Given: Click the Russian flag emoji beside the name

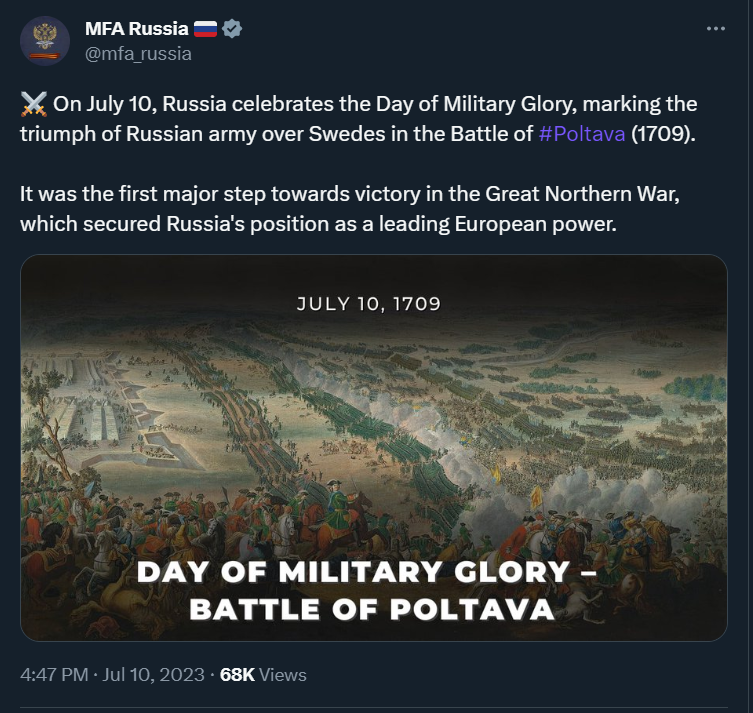Looking at the screenshot, I should pyautogui.click(x=205, y=29).
